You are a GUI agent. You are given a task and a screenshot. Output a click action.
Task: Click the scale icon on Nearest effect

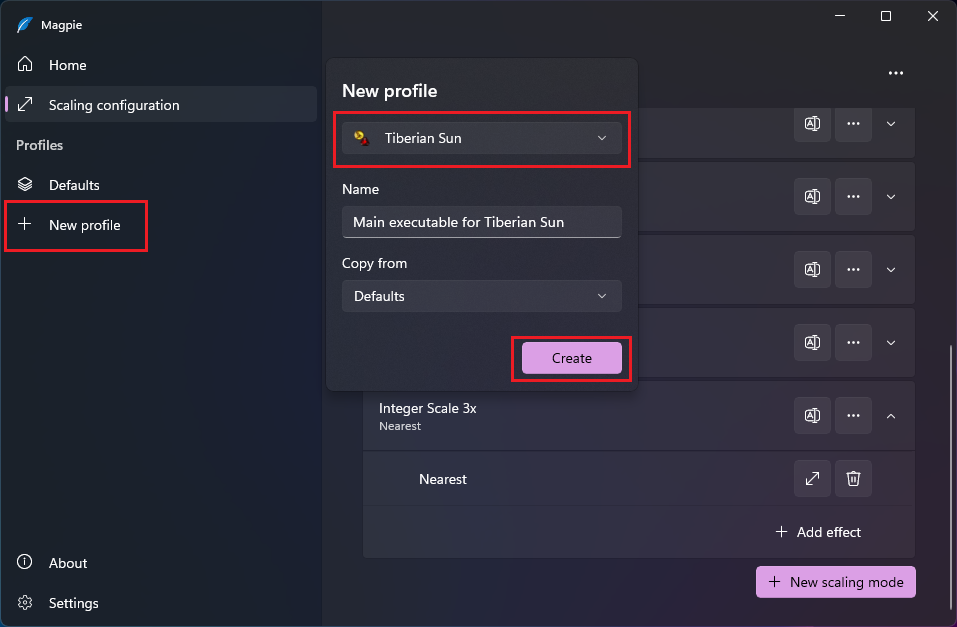(812, 479)
